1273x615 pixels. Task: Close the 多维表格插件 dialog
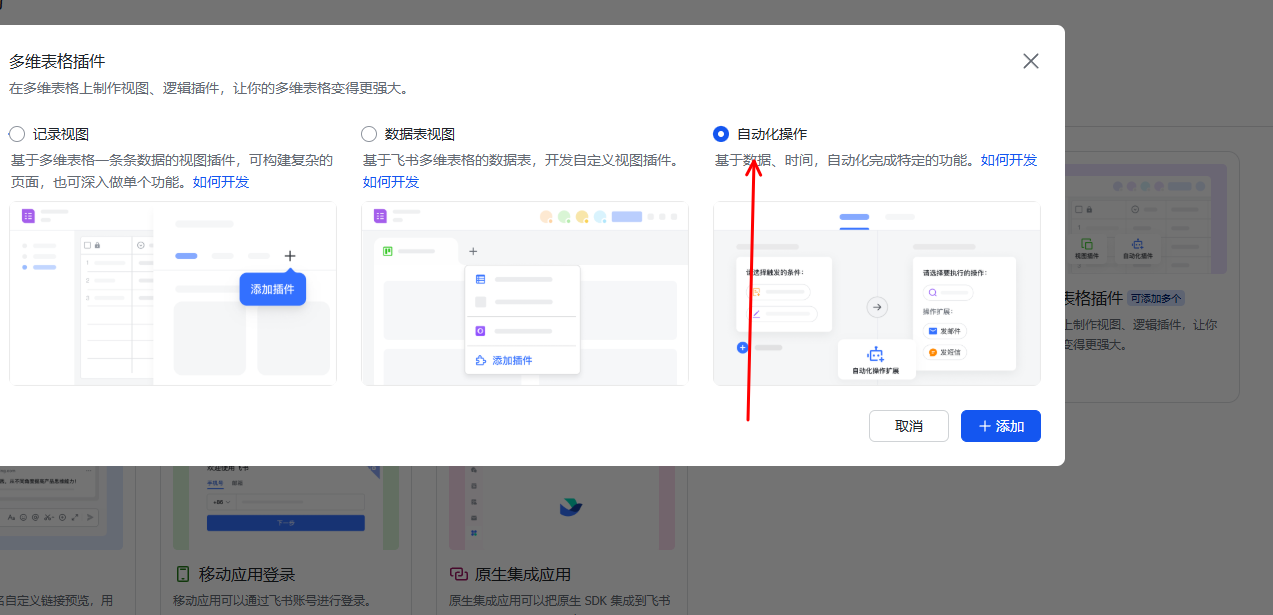tap(1031, 61)
